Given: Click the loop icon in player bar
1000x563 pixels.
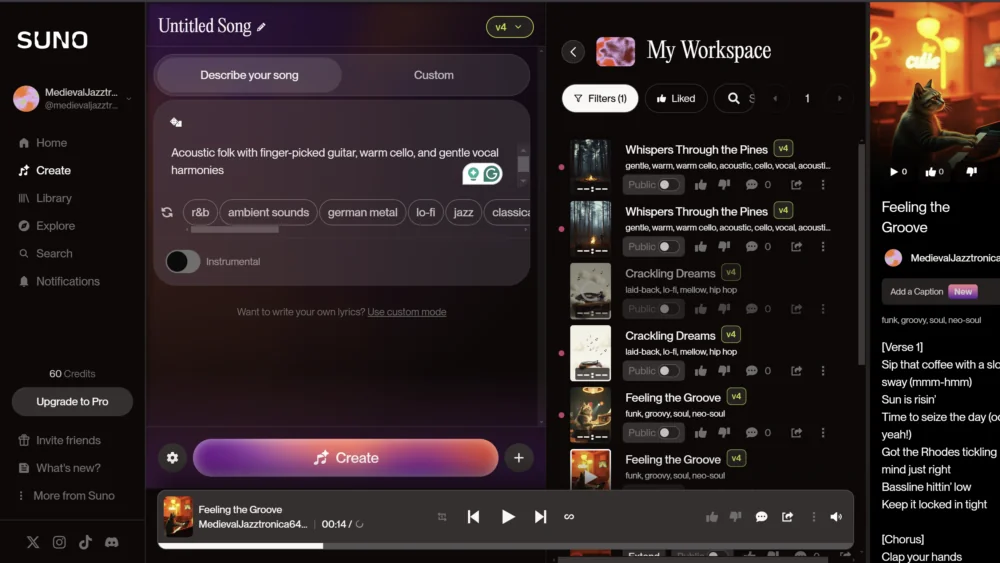Looking at the screenshot, I should pos(569,517).
